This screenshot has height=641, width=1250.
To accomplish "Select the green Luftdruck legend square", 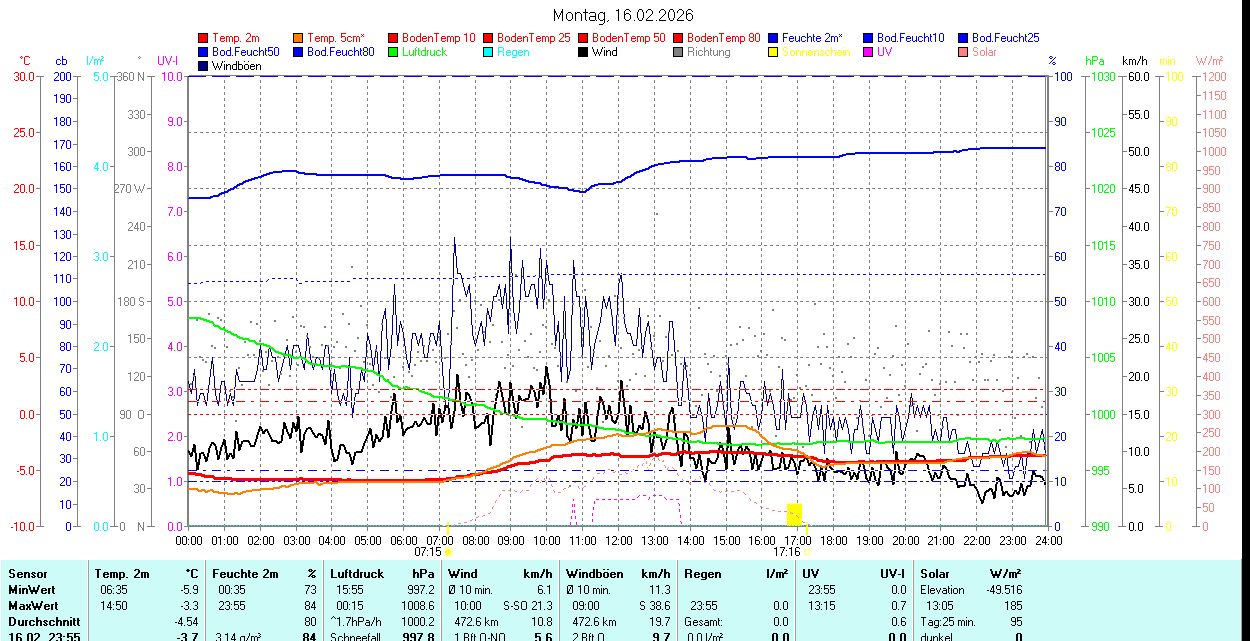I will pyautogui.click(x=394, y=52).
